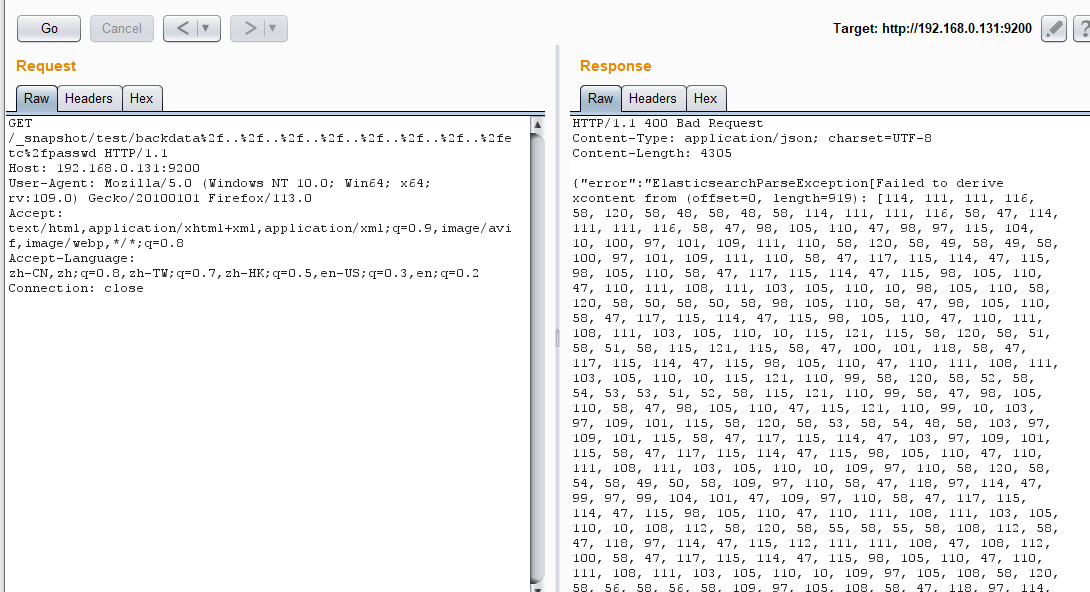Switch to the Request Hex tab
This screenshot has height=592, width=1090.
pyautogui.click(x=142, y=99)
